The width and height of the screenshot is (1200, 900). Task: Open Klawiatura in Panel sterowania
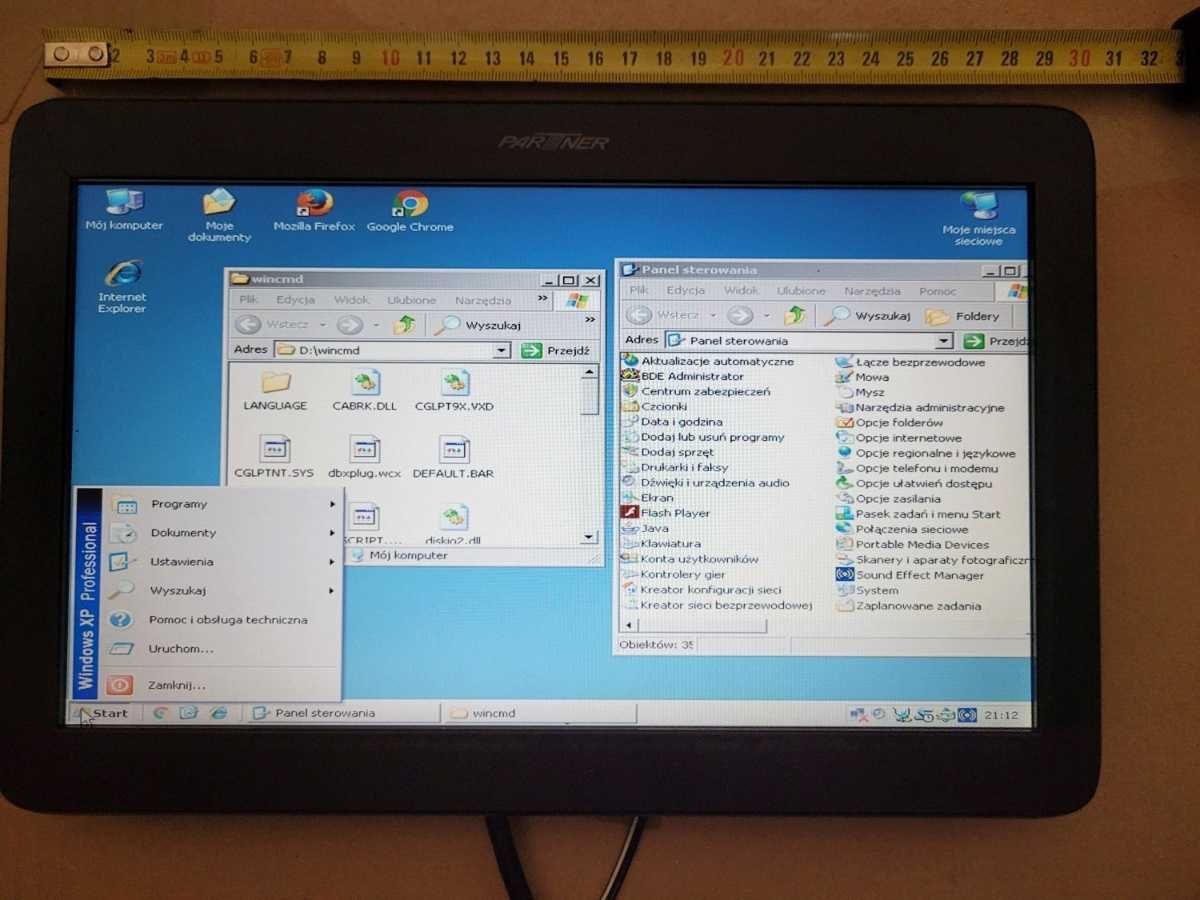coord(661,543)
